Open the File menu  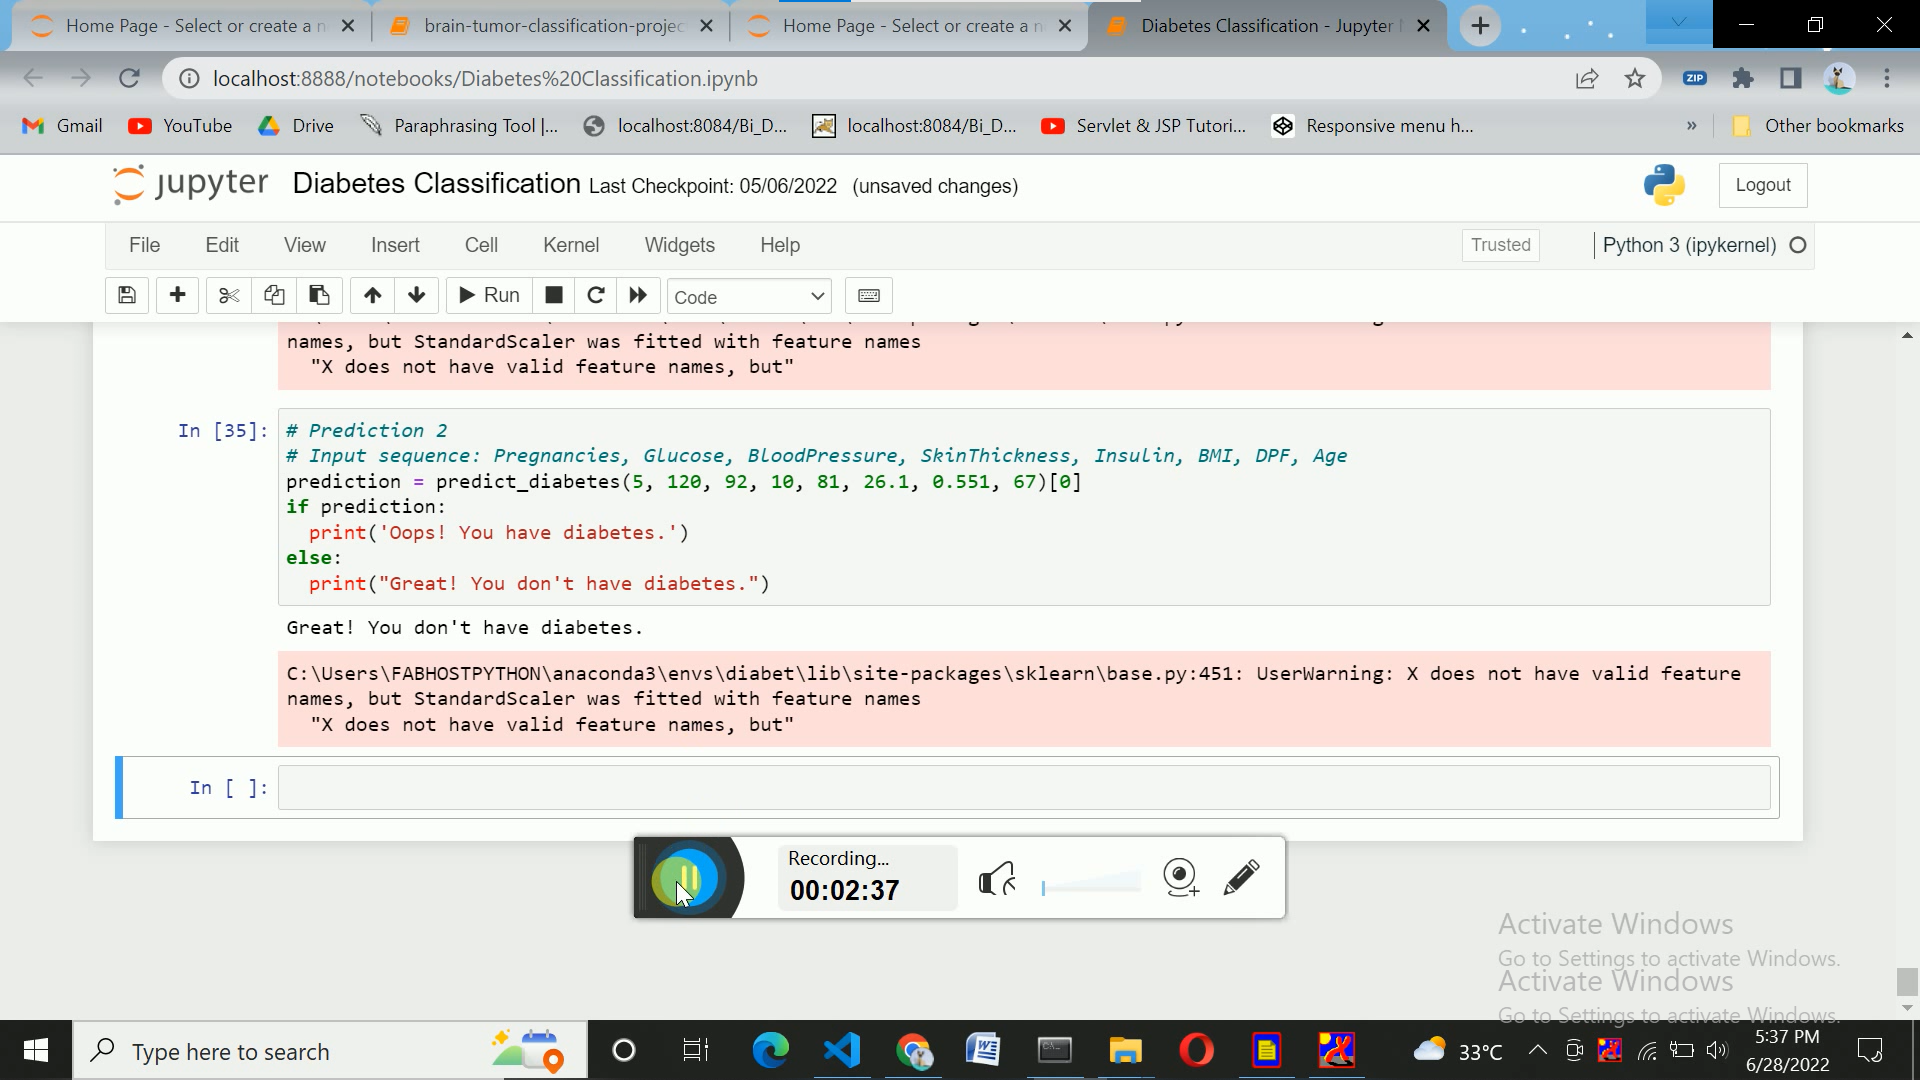point(144,245)
